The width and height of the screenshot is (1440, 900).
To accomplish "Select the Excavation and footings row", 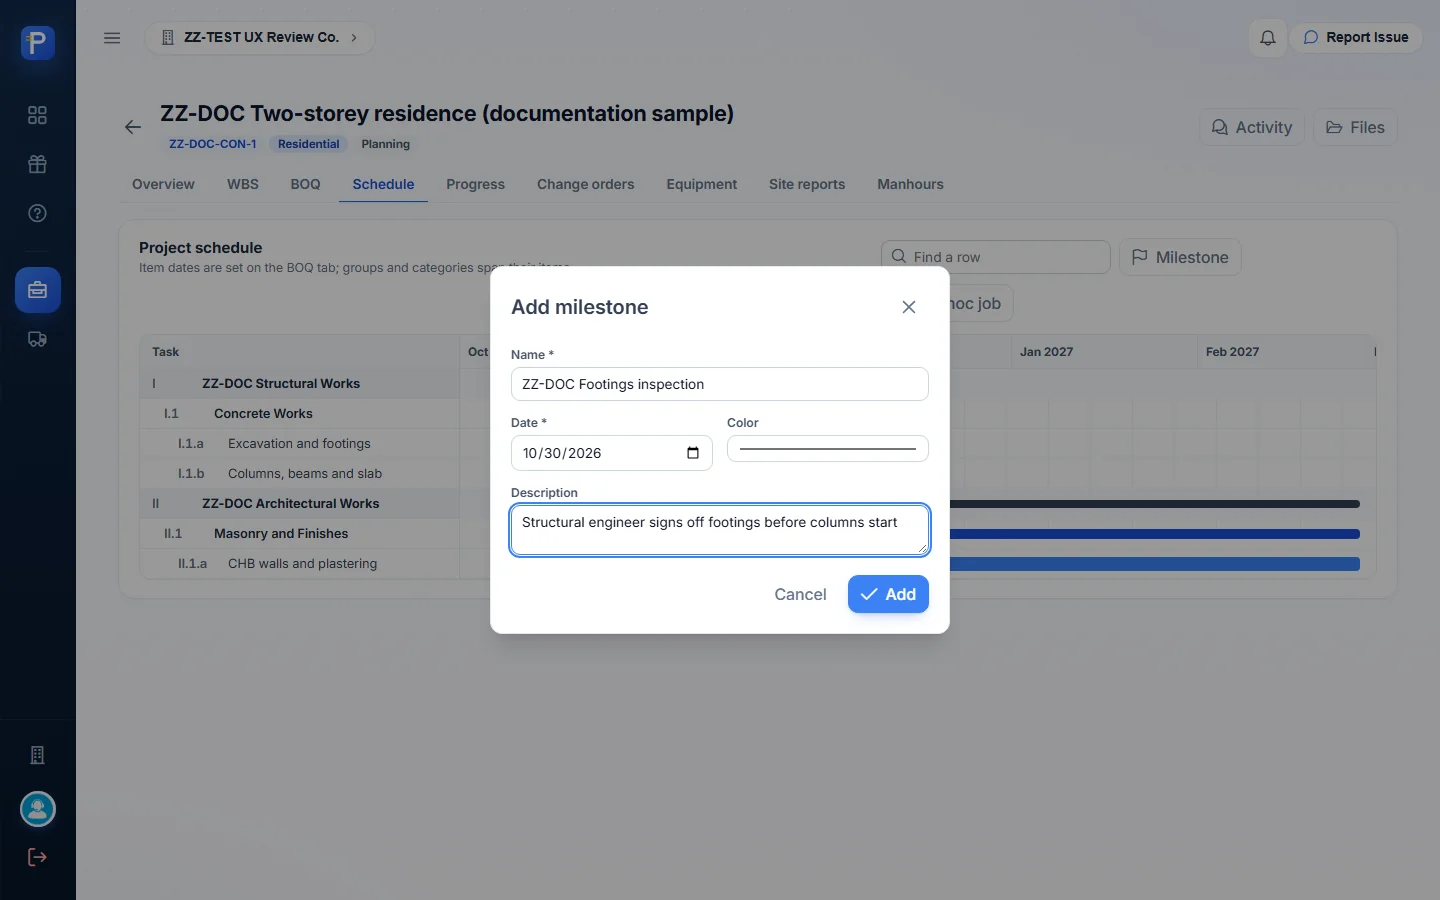I will coord(300,443).
